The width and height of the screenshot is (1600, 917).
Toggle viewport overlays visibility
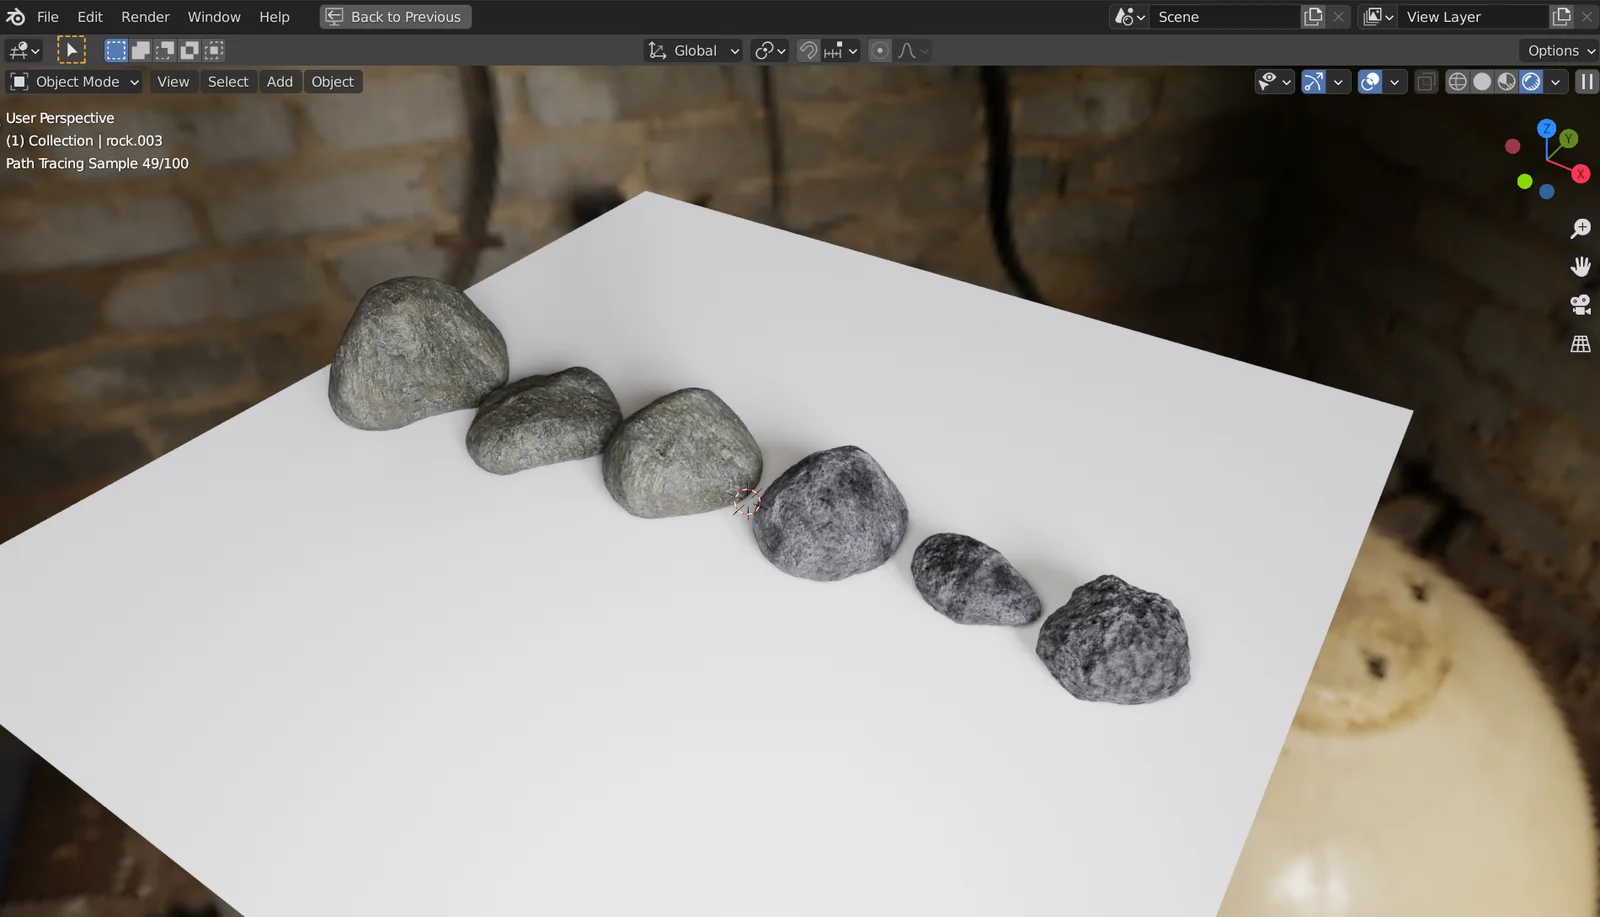(1369, 82)
